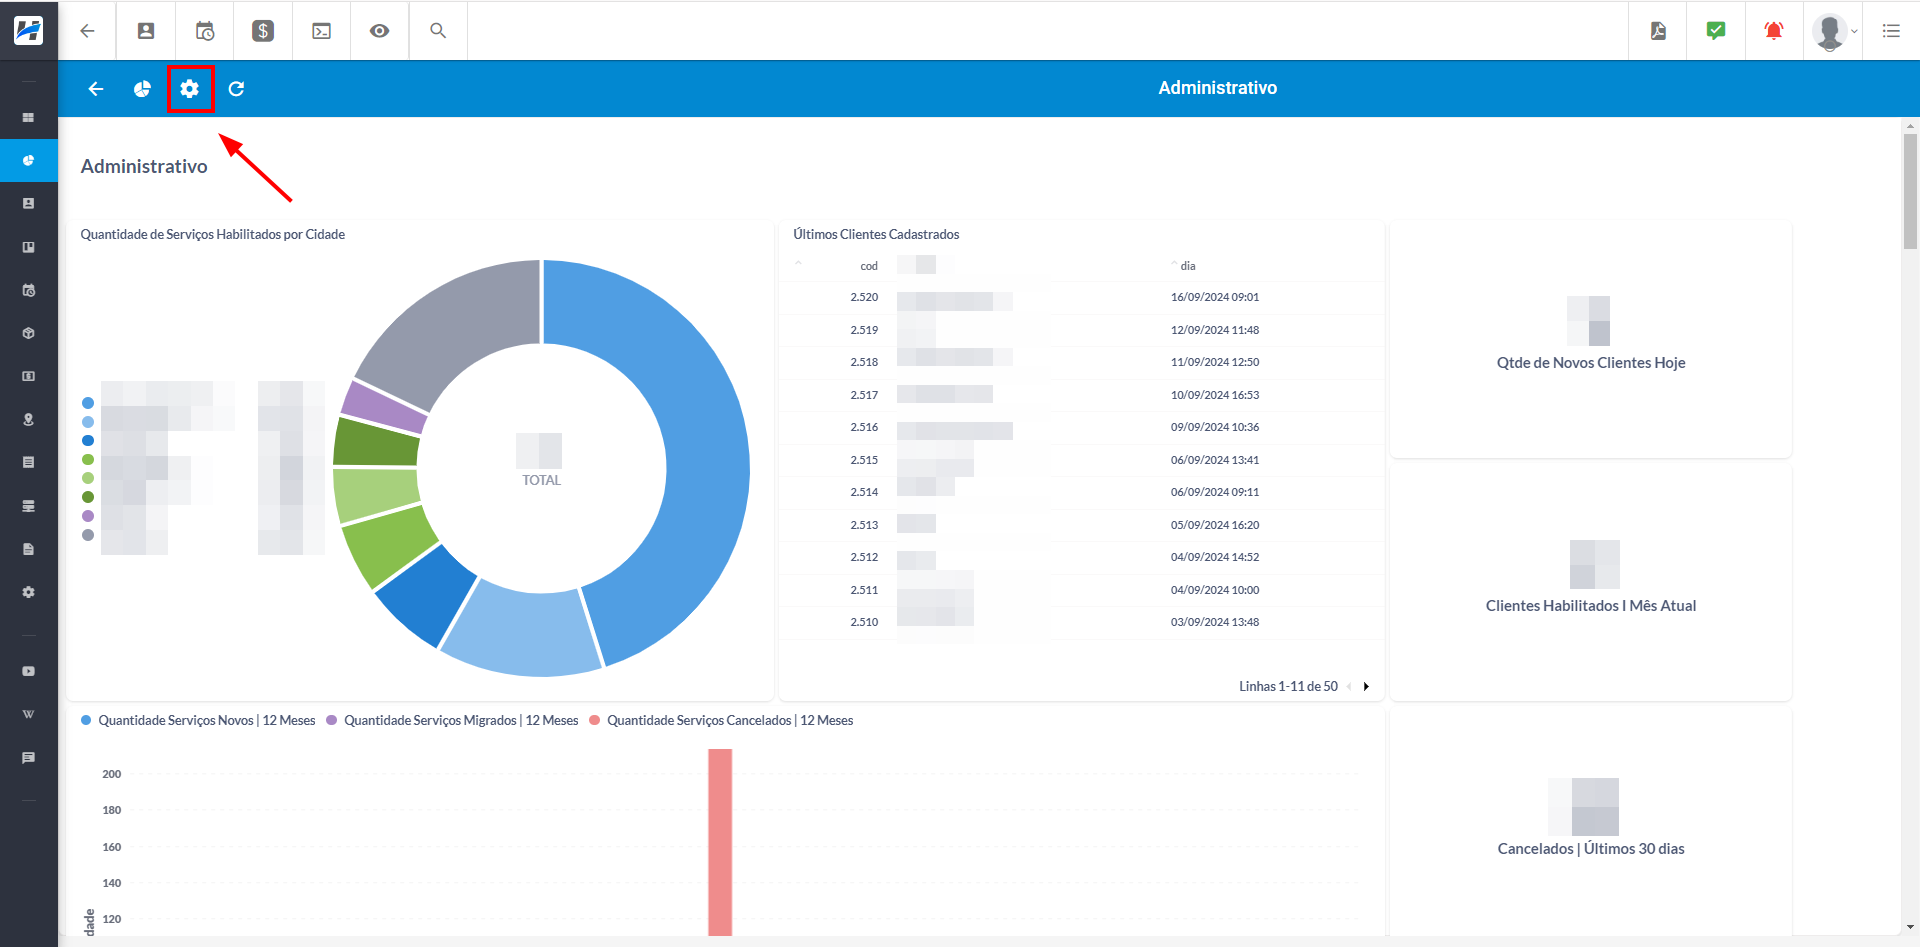This screenshot has width=1920, height=947.
Task: Click the white back arrow in blue bar
Action: pyautogui.click(x=96, y=89)
